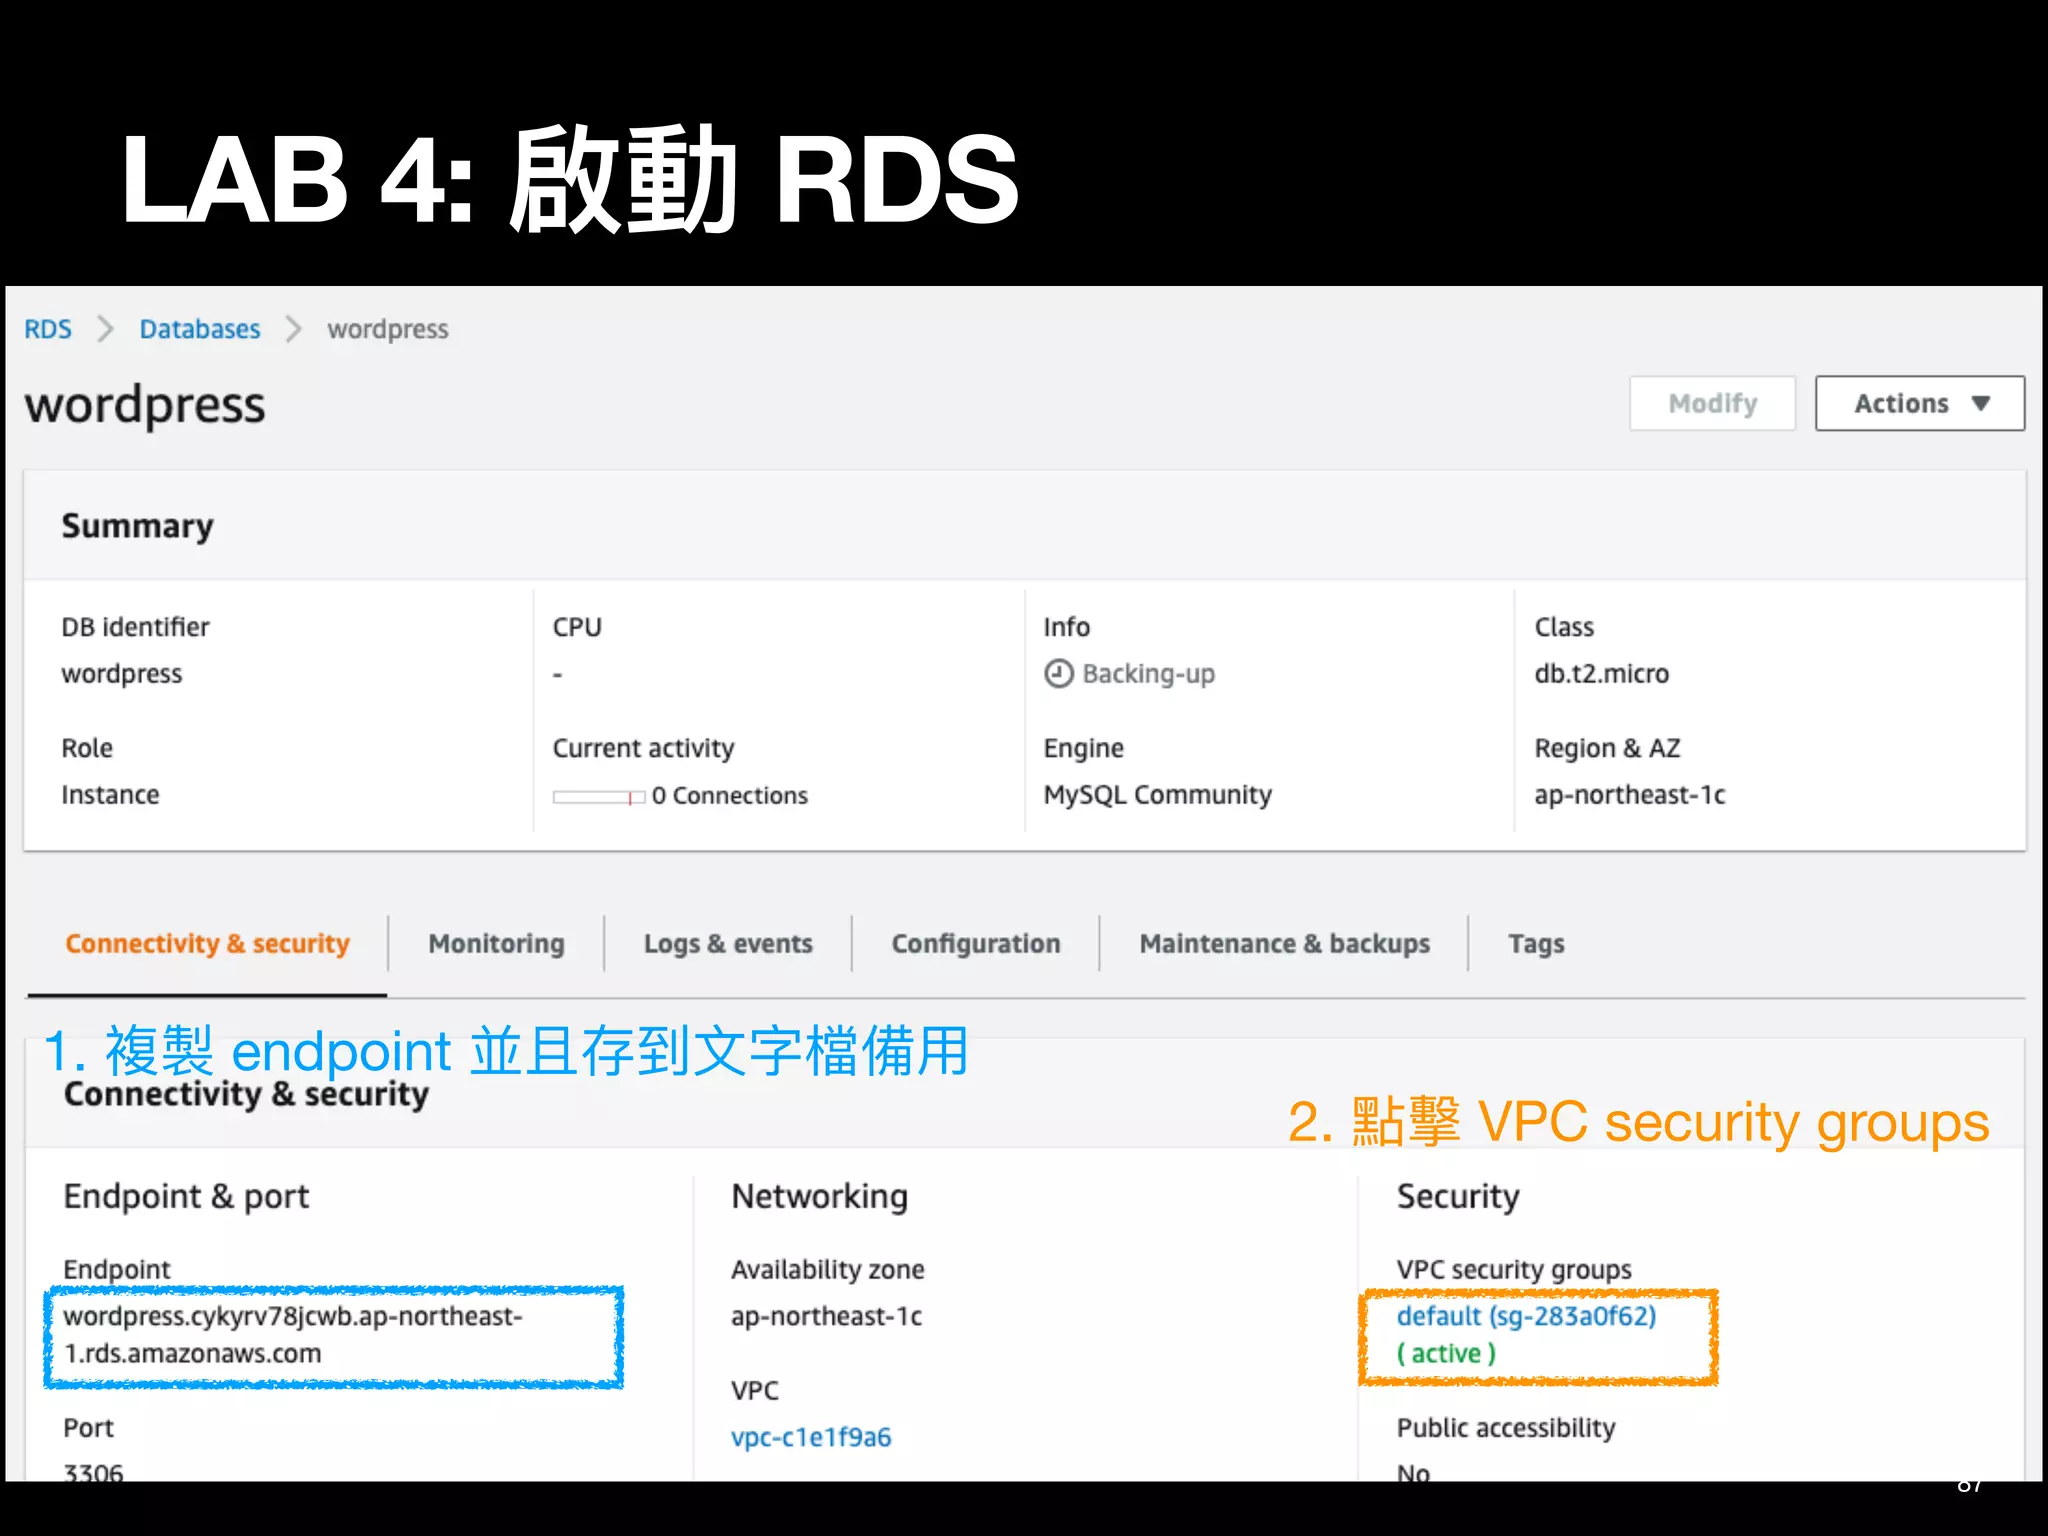Click the Public accessibility label

1506,1428
